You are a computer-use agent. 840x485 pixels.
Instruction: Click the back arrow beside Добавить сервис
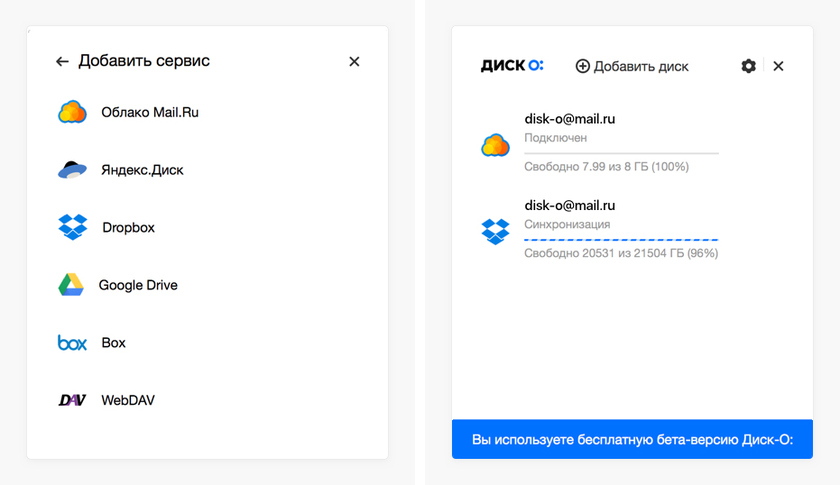point(62,62)
